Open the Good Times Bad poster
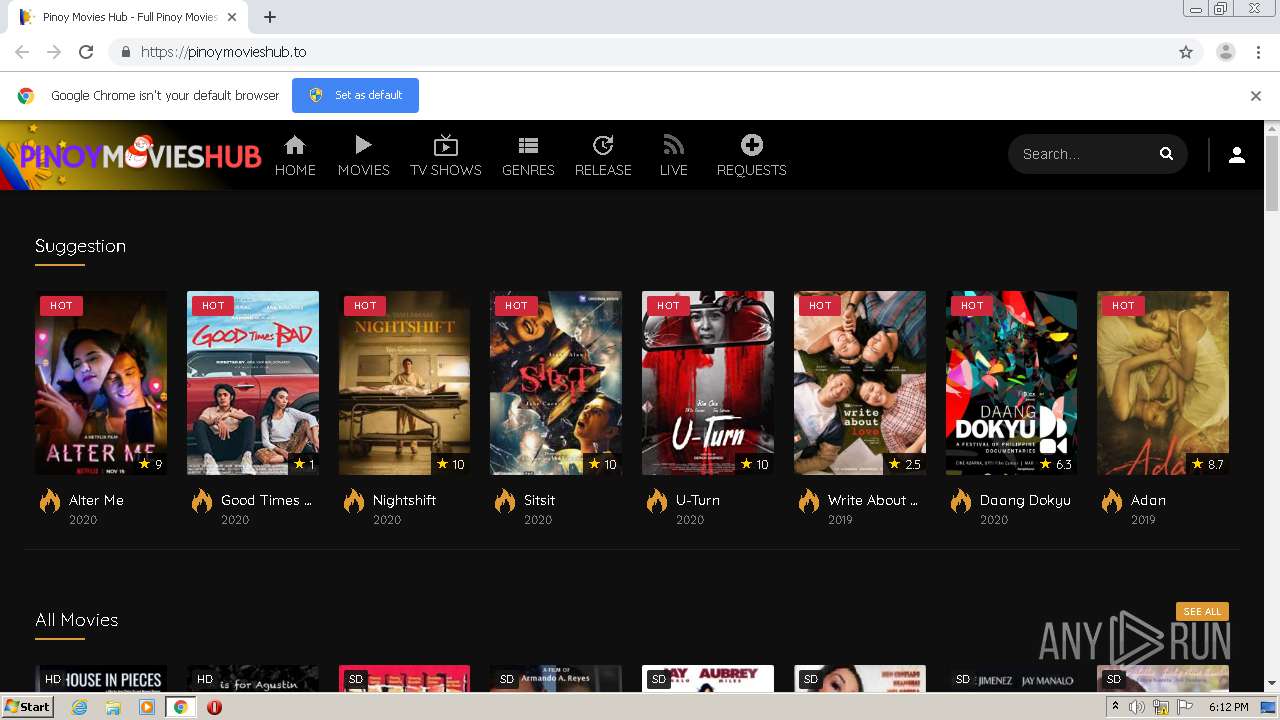1280x720 pixels. point(253,383)
